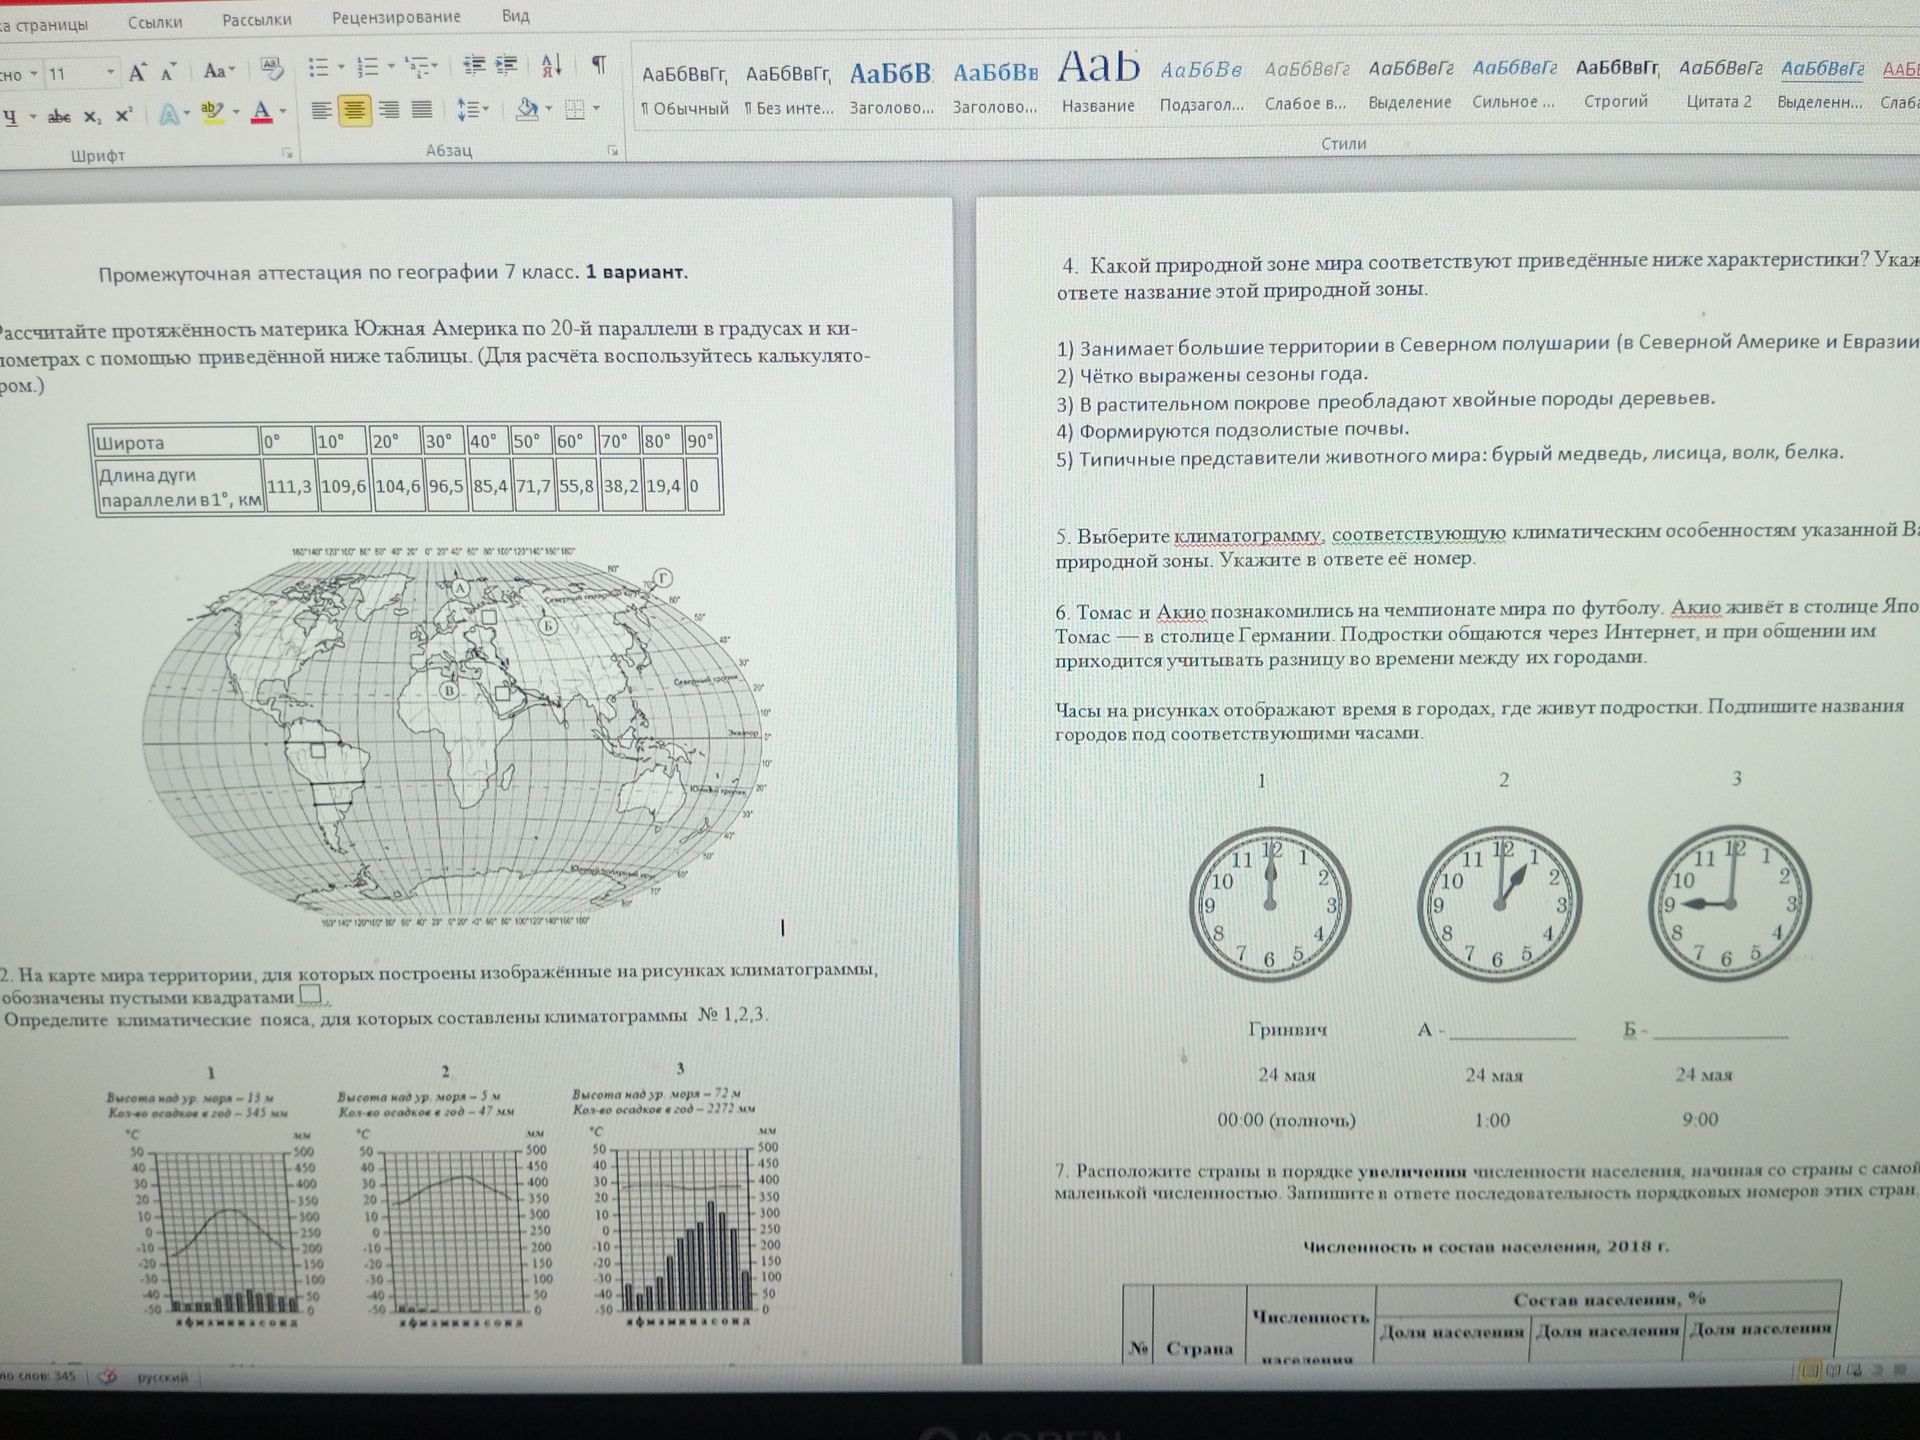Apply shading with the paint bucket

pos(526,108)
